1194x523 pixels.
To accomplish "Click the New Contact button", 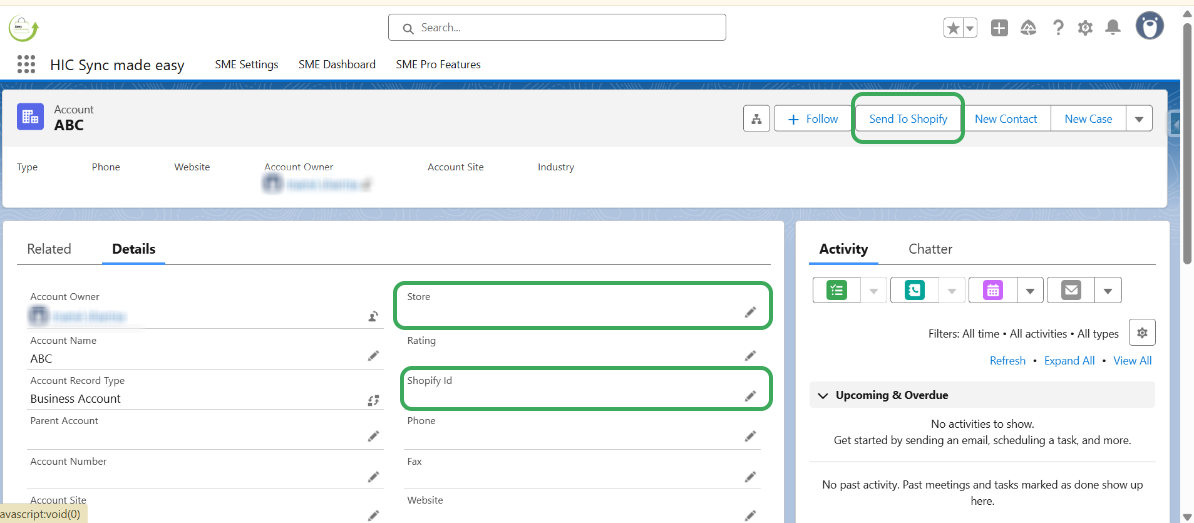I will coord(1006,119).
